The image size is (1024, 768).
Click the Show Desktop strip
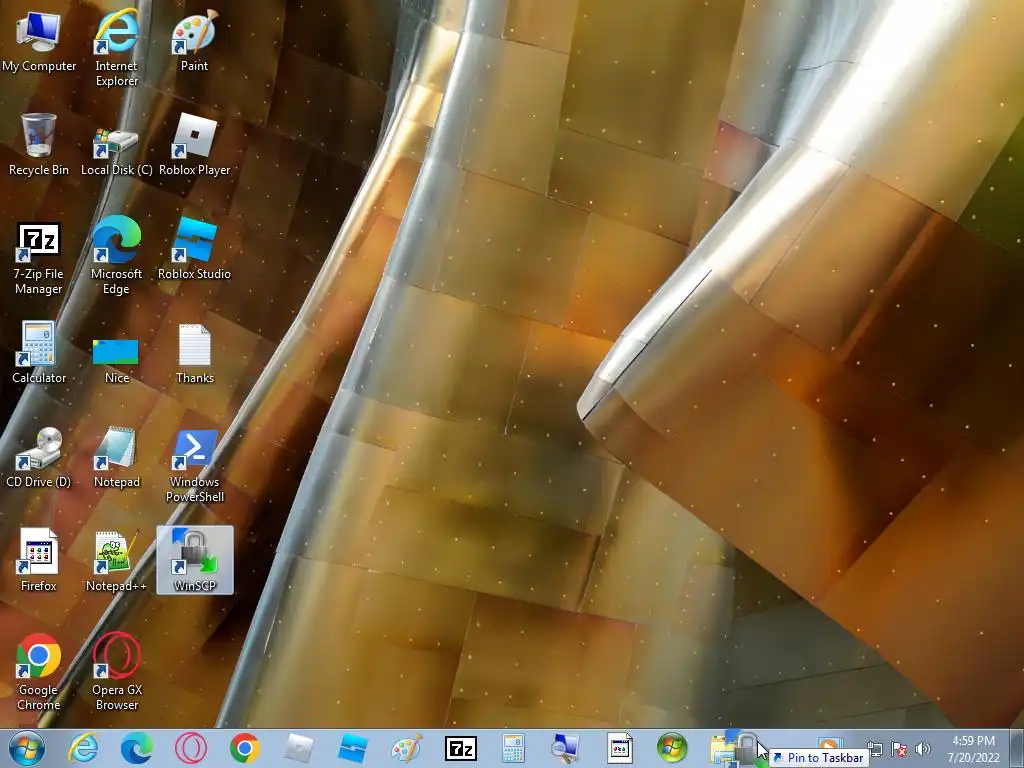click(1017, 748)
